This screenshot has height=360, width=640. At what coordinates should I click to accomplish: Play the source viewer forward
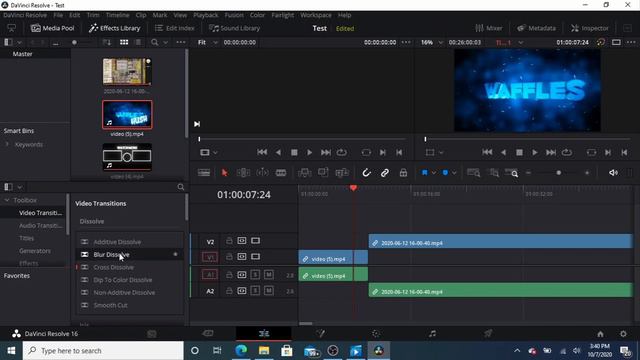pos(309,152)
